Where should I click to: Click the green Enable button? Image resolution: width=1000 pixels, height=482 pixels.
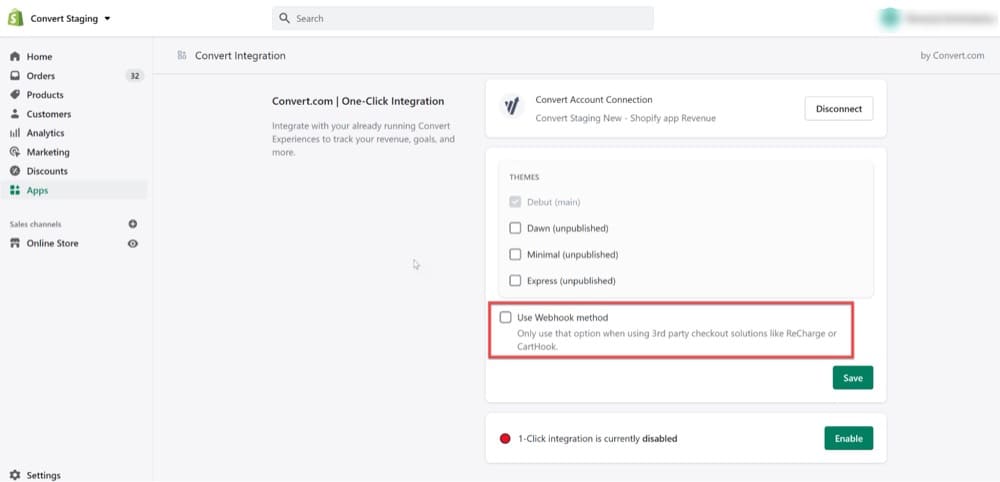coord(849,438)
